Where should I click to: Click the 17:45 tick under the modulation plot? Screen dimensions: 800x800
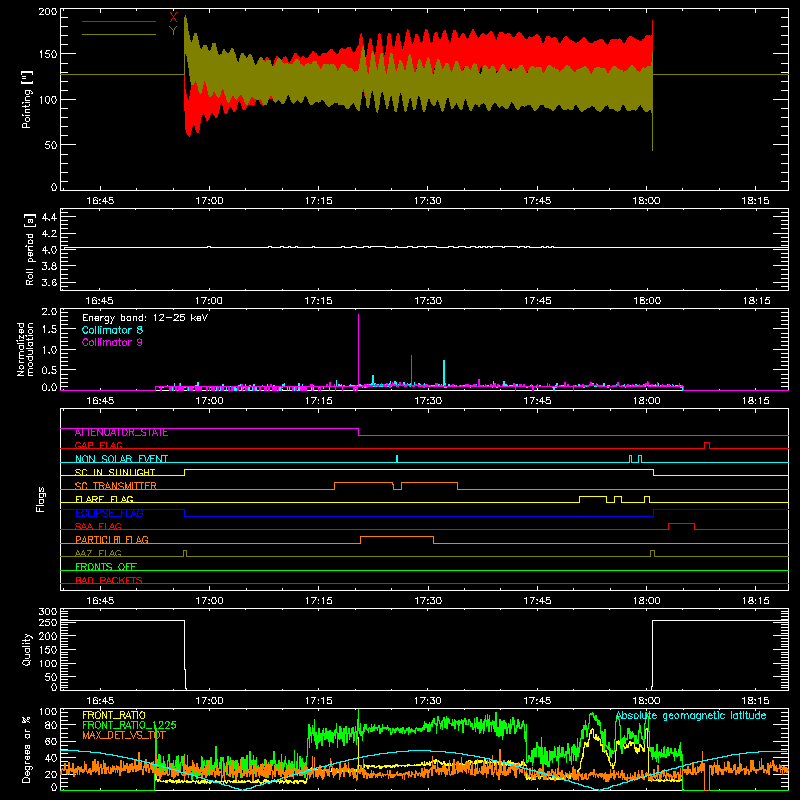click(537, 401)
